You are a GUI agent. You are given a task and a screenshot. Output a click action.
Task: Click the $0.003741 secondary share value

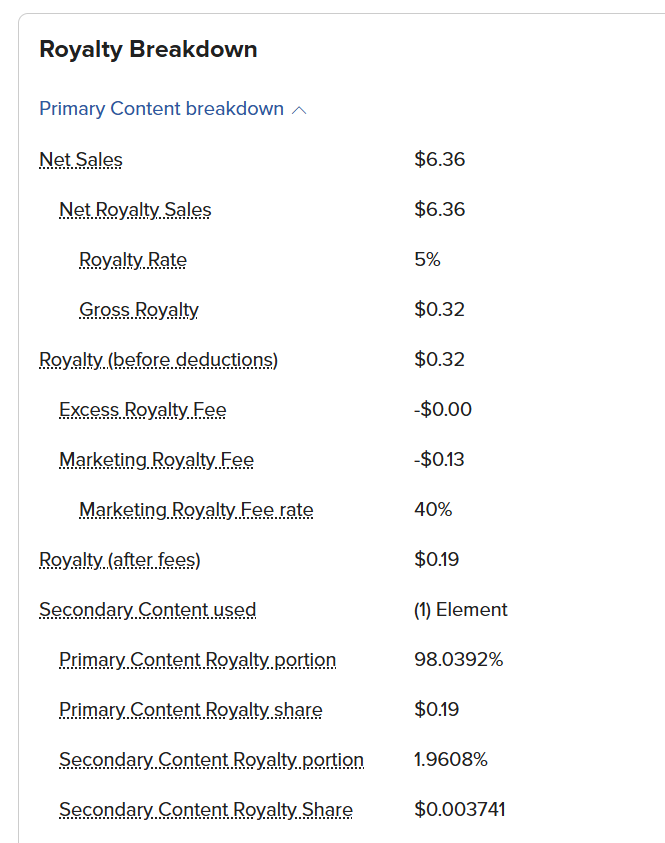(x=460, y=809)
